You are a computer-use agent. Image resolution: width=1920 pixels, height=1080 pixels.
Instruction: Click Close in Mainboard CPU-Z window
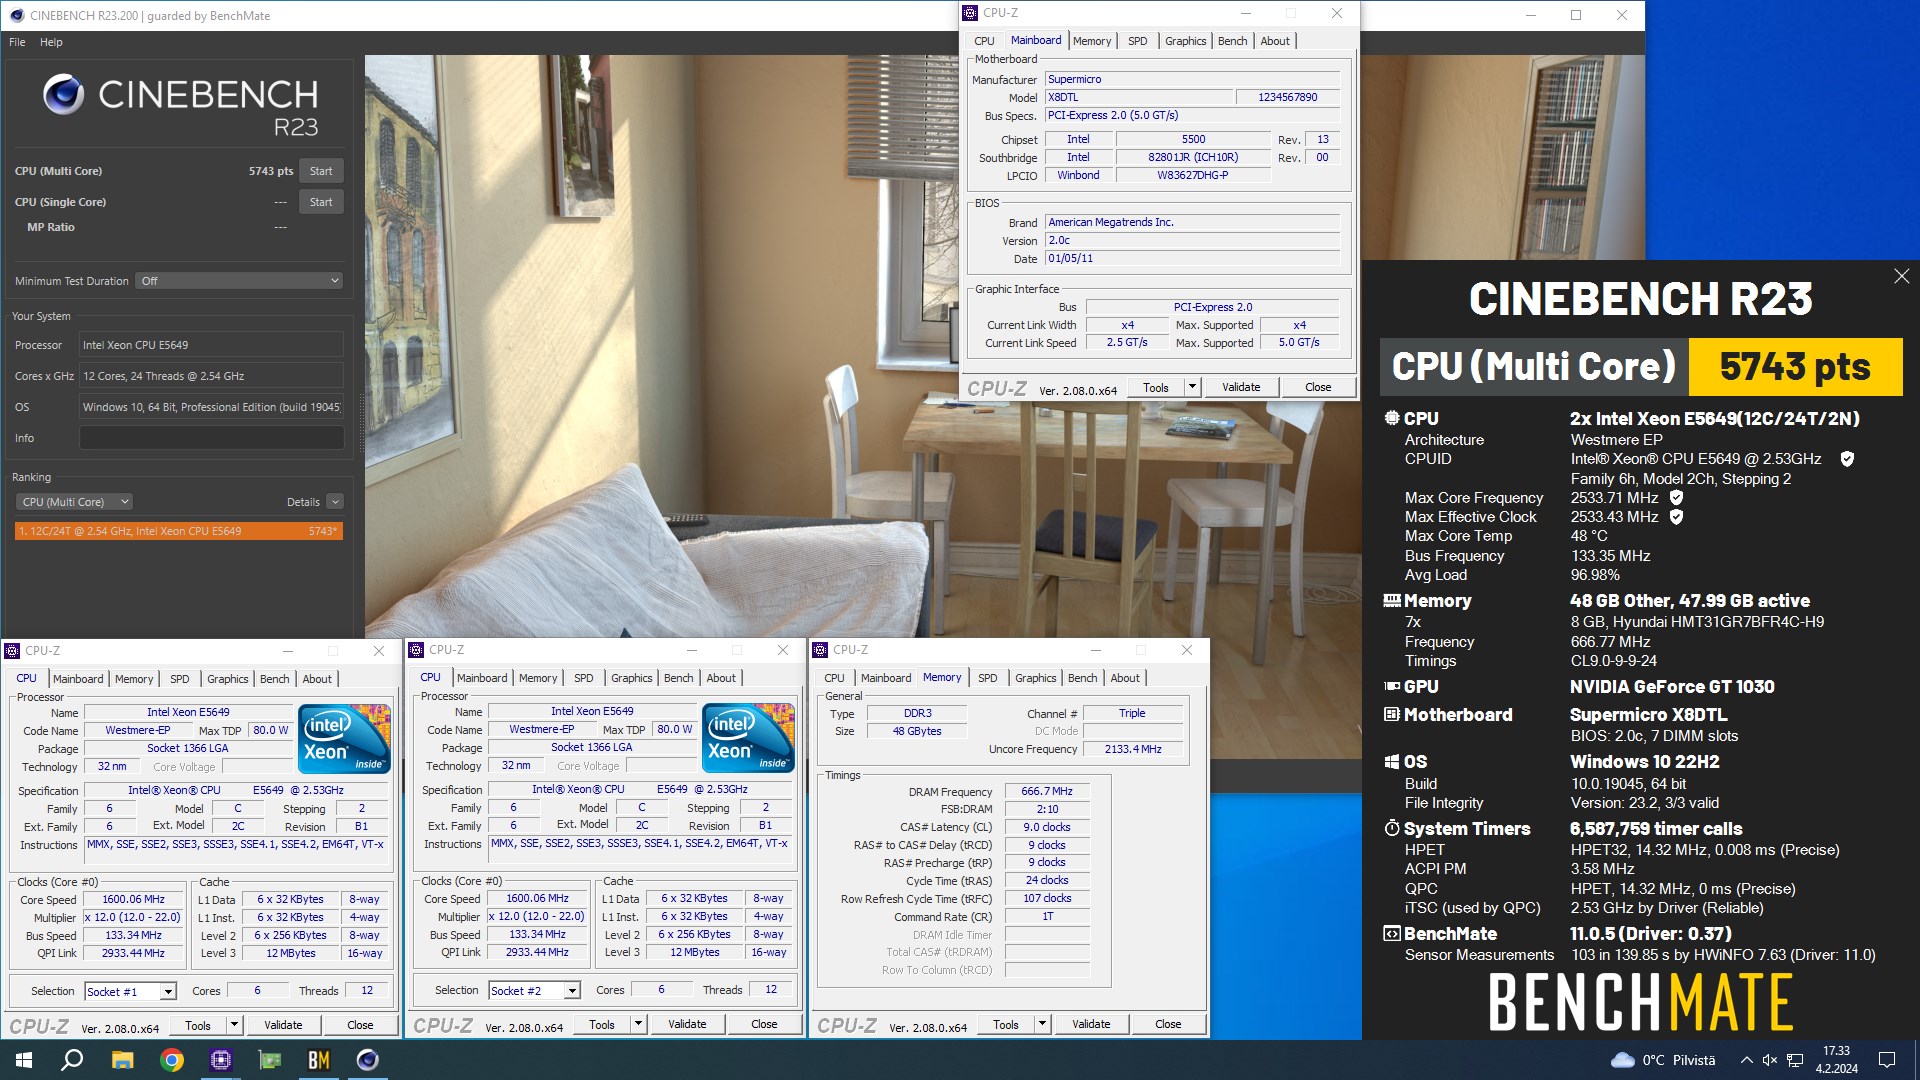(x=1318, y=387)
